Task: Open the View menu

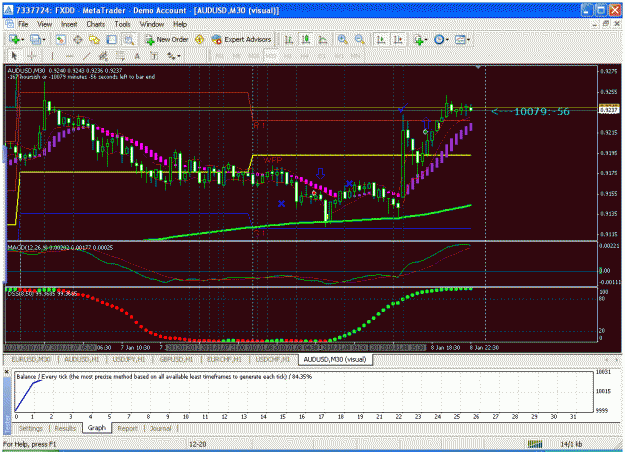Action: click(x=45, y=24)
